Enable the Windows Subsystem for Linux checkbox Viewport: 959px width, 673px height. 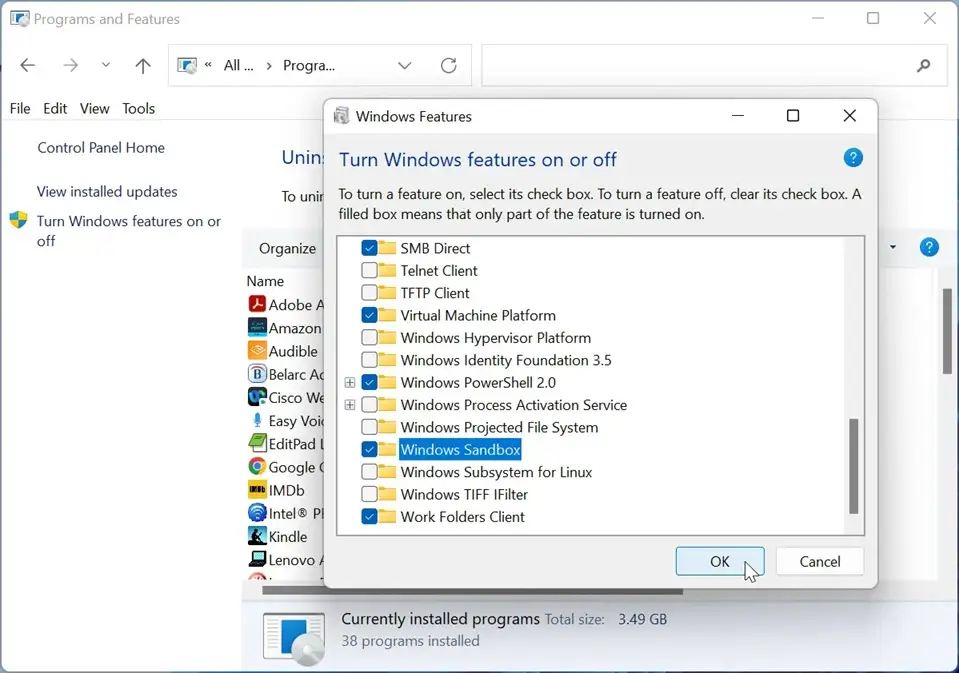click(x=369, y=472)
